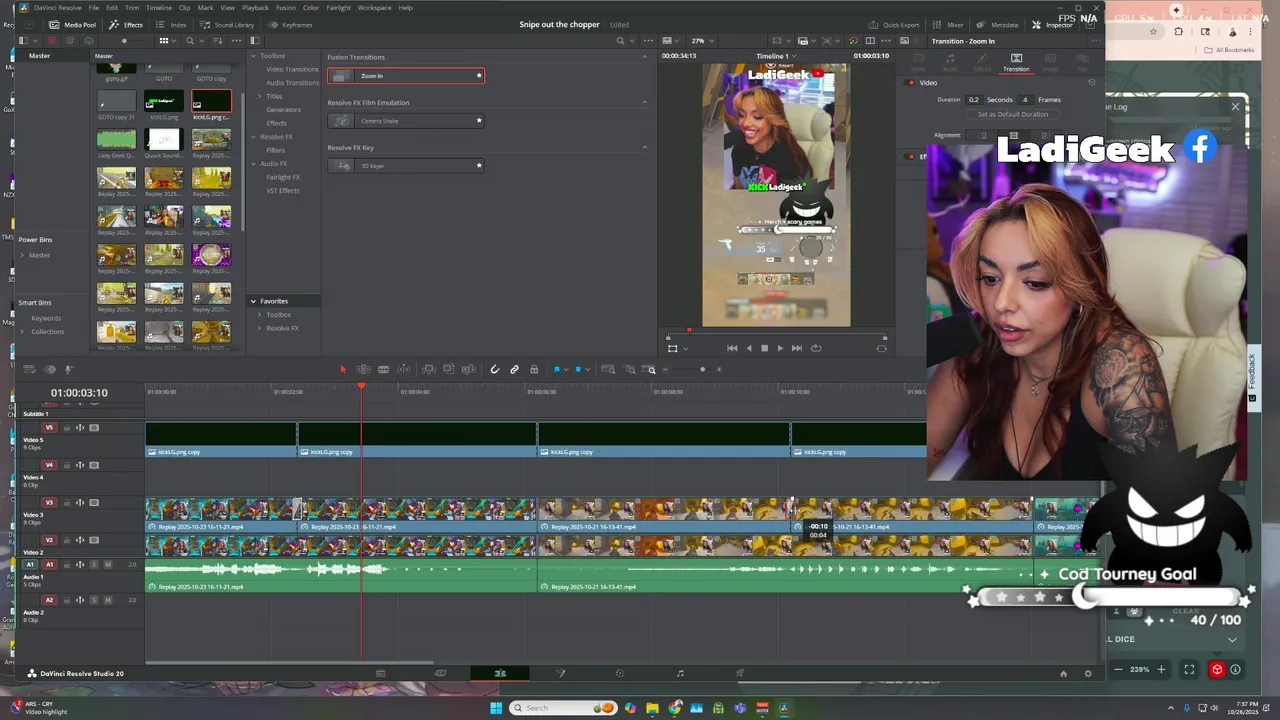Select Video Transitions in effects tree
Image resolution: width=1280 pixels, height=720 pixels.
tap(292, 69)
